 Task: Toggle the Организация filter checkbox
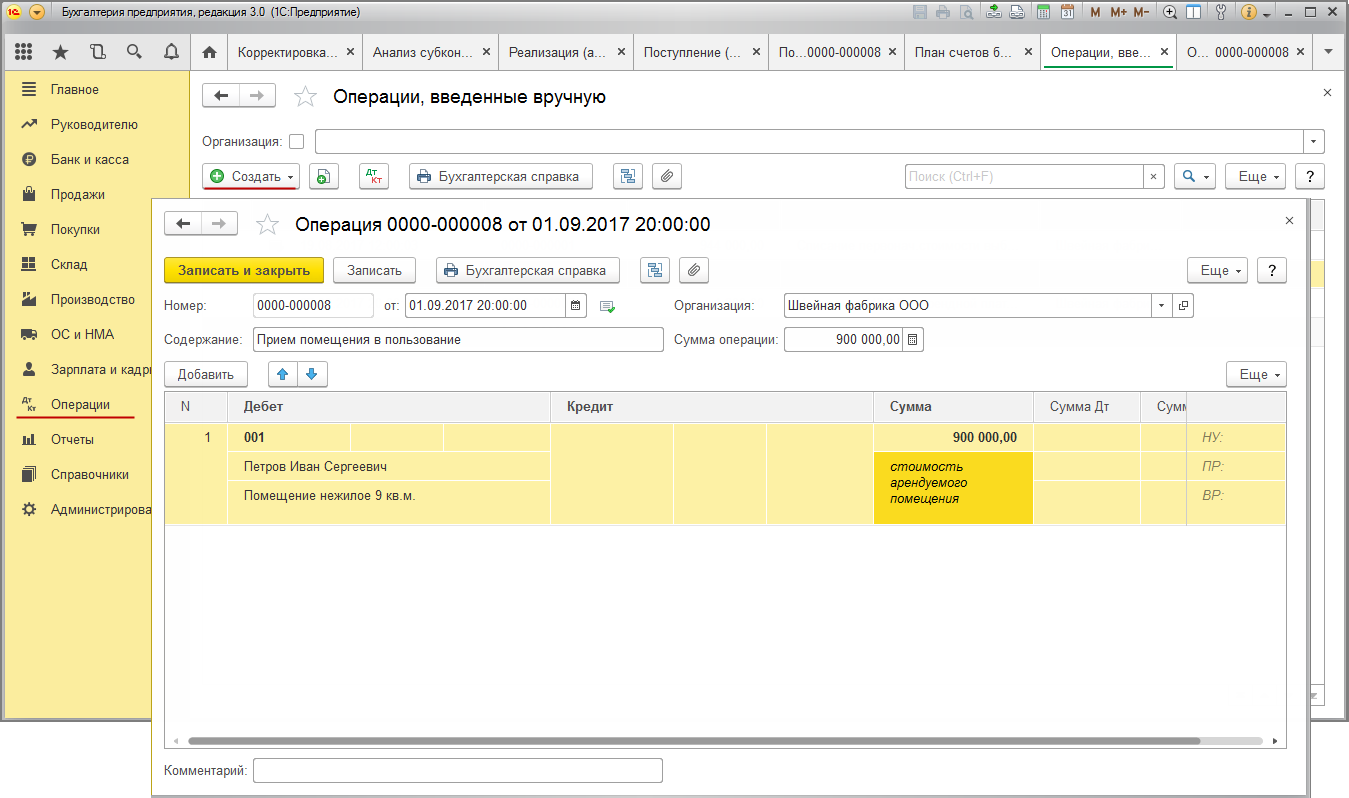(x=296, y=141)
